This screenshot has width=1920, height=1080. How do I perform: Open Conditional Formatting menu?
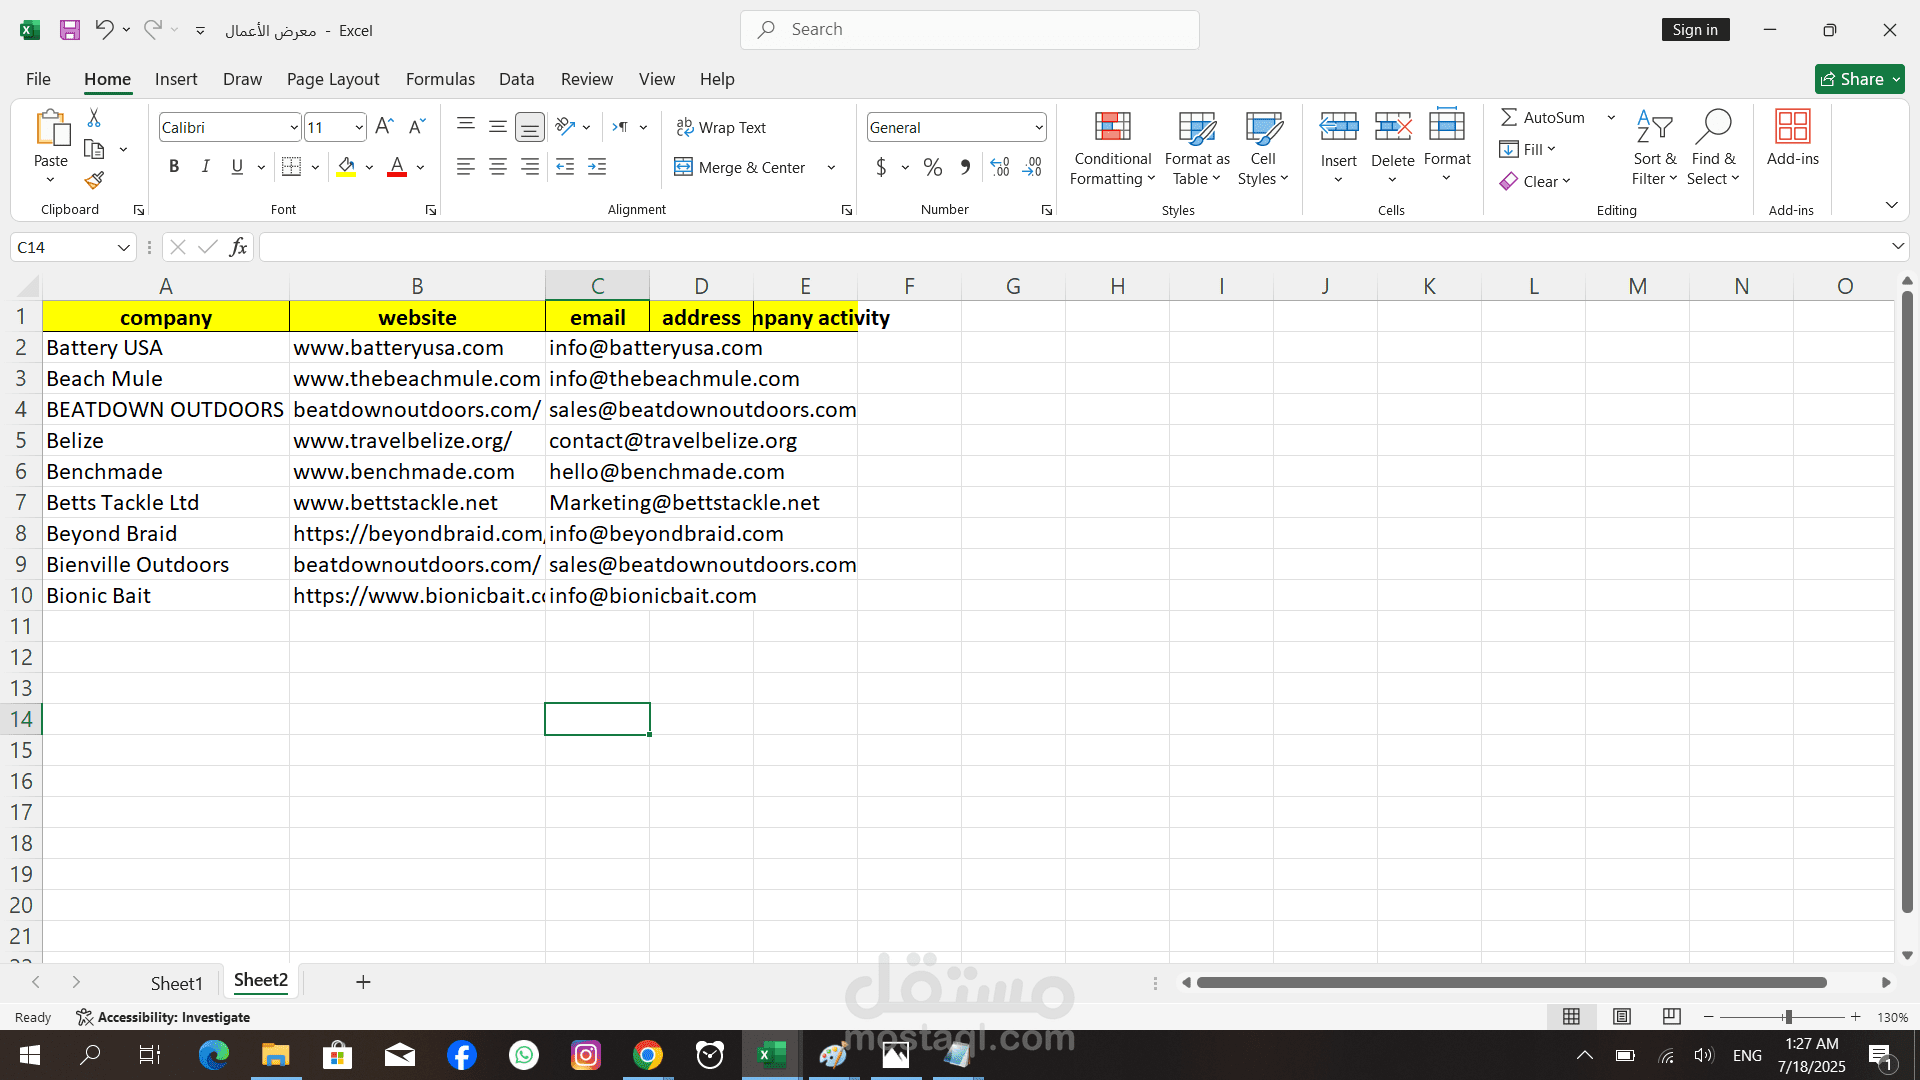1113,148
